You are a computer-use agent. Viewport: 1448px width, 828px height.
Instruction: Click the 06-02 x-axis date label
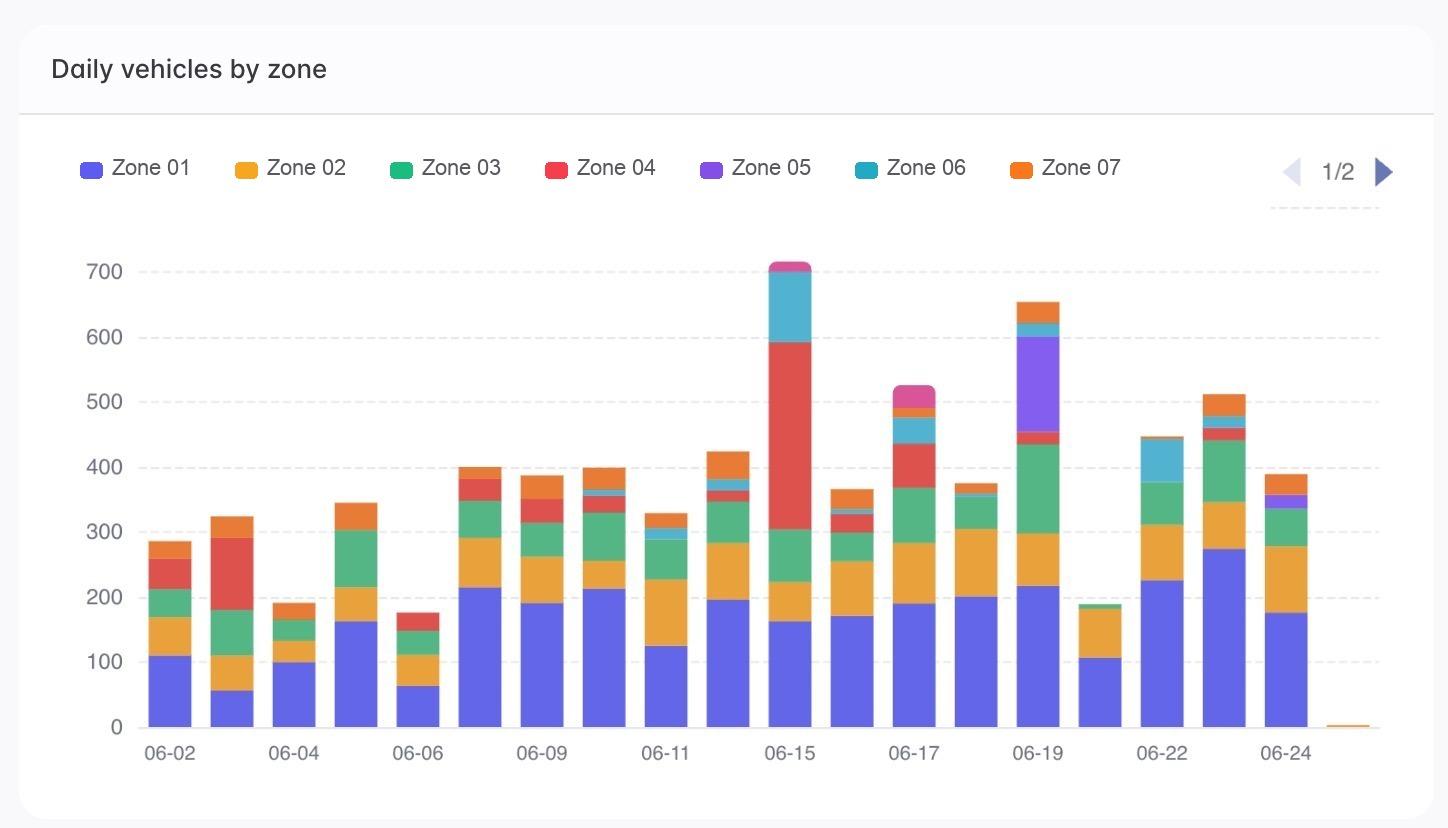pos(170,753)
